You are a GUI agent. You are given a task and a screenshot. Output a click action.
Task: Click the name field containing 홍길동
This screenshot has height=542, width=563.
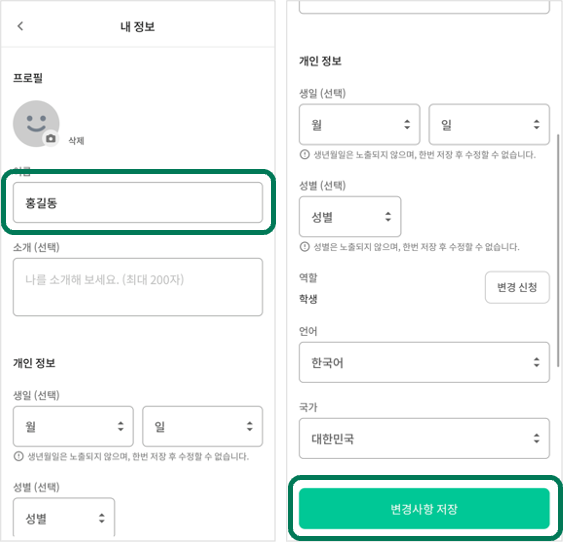click(138, 202)
